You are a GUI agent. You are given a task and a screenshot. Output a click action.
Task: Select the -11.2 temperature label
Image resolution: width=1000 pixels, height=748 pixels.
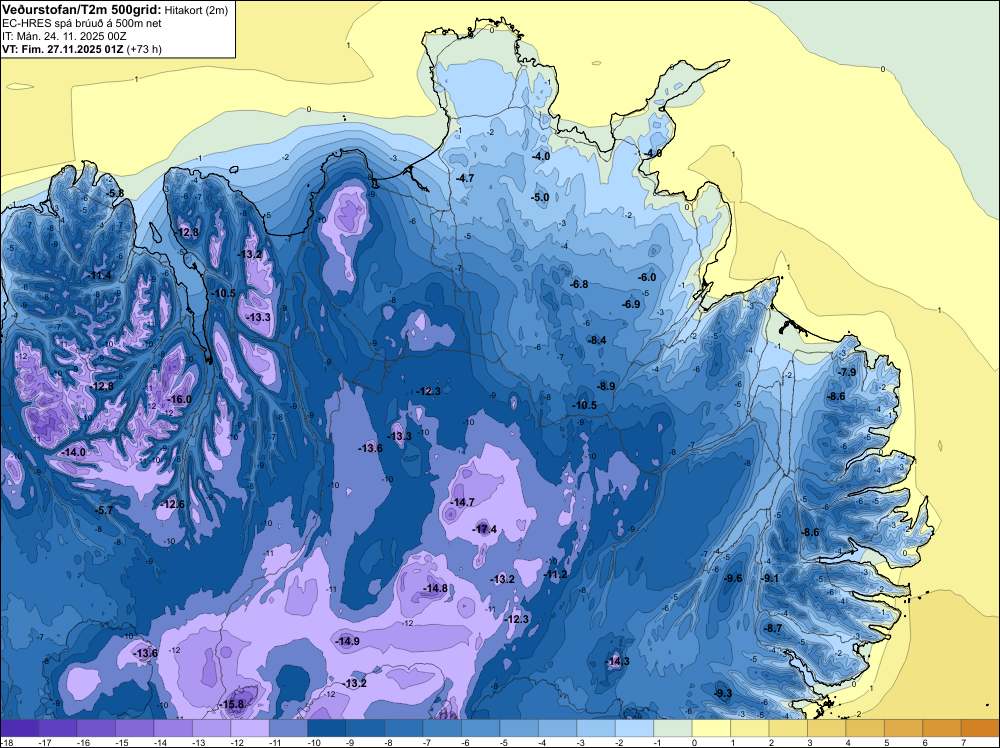555,575
